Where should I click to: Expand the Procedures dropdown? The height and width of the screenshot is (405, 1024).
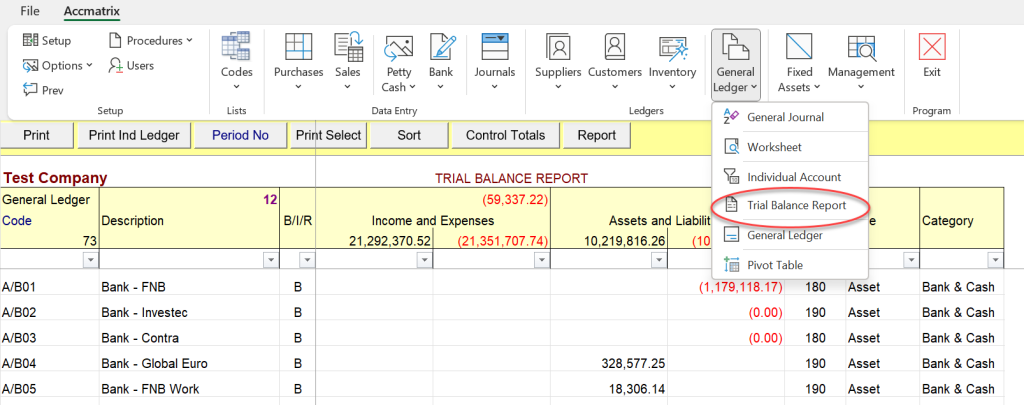(151, 40)
